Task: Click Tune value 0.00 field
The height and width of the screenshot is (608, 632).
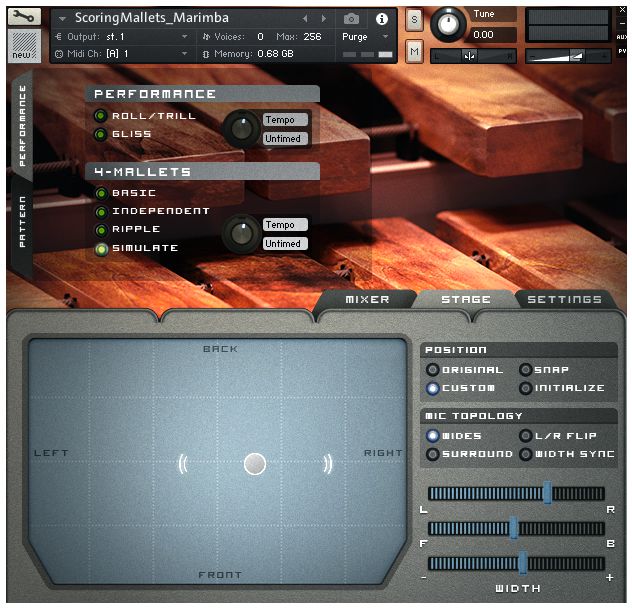Action: tap(492, 35)
